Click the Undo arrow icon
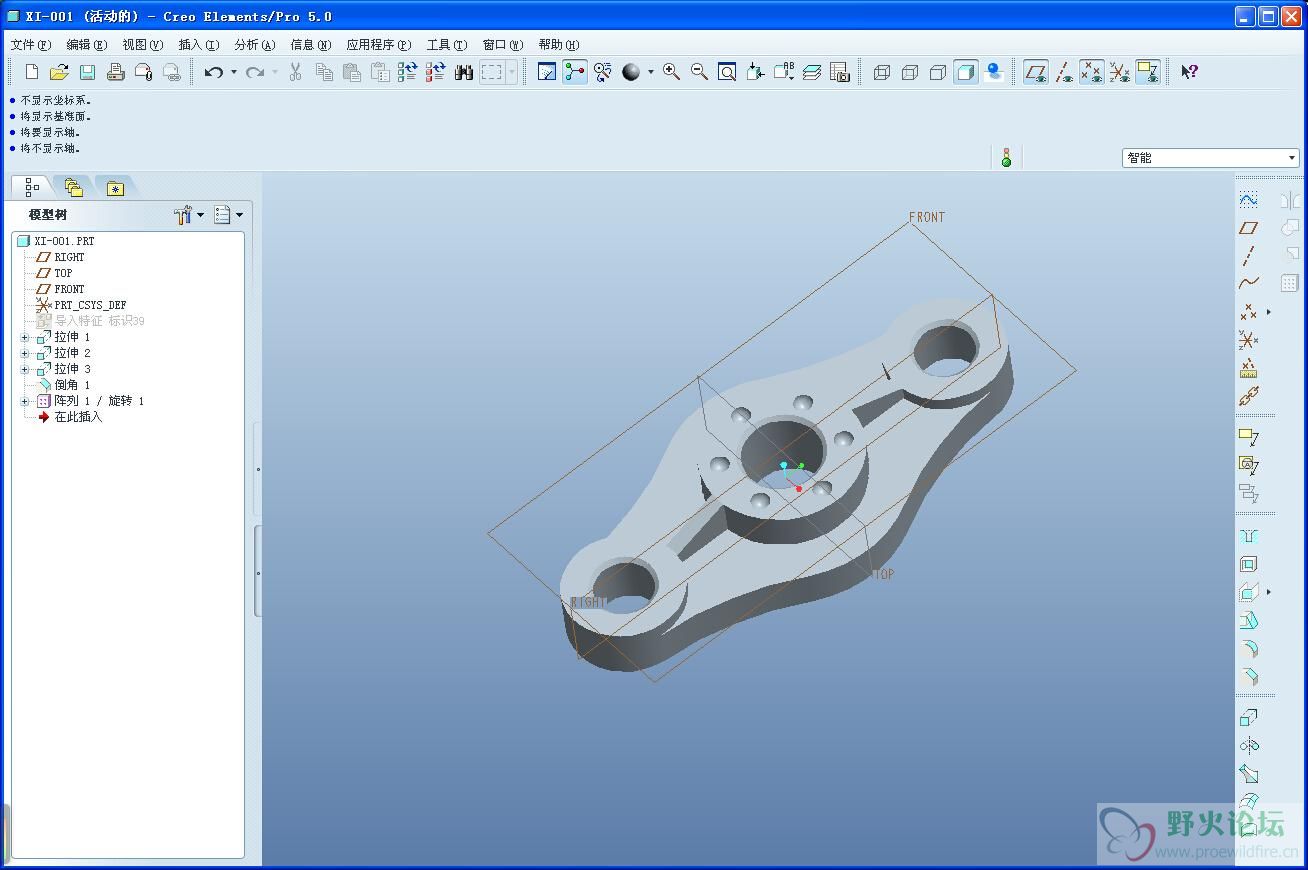 (x=213, y=72)
